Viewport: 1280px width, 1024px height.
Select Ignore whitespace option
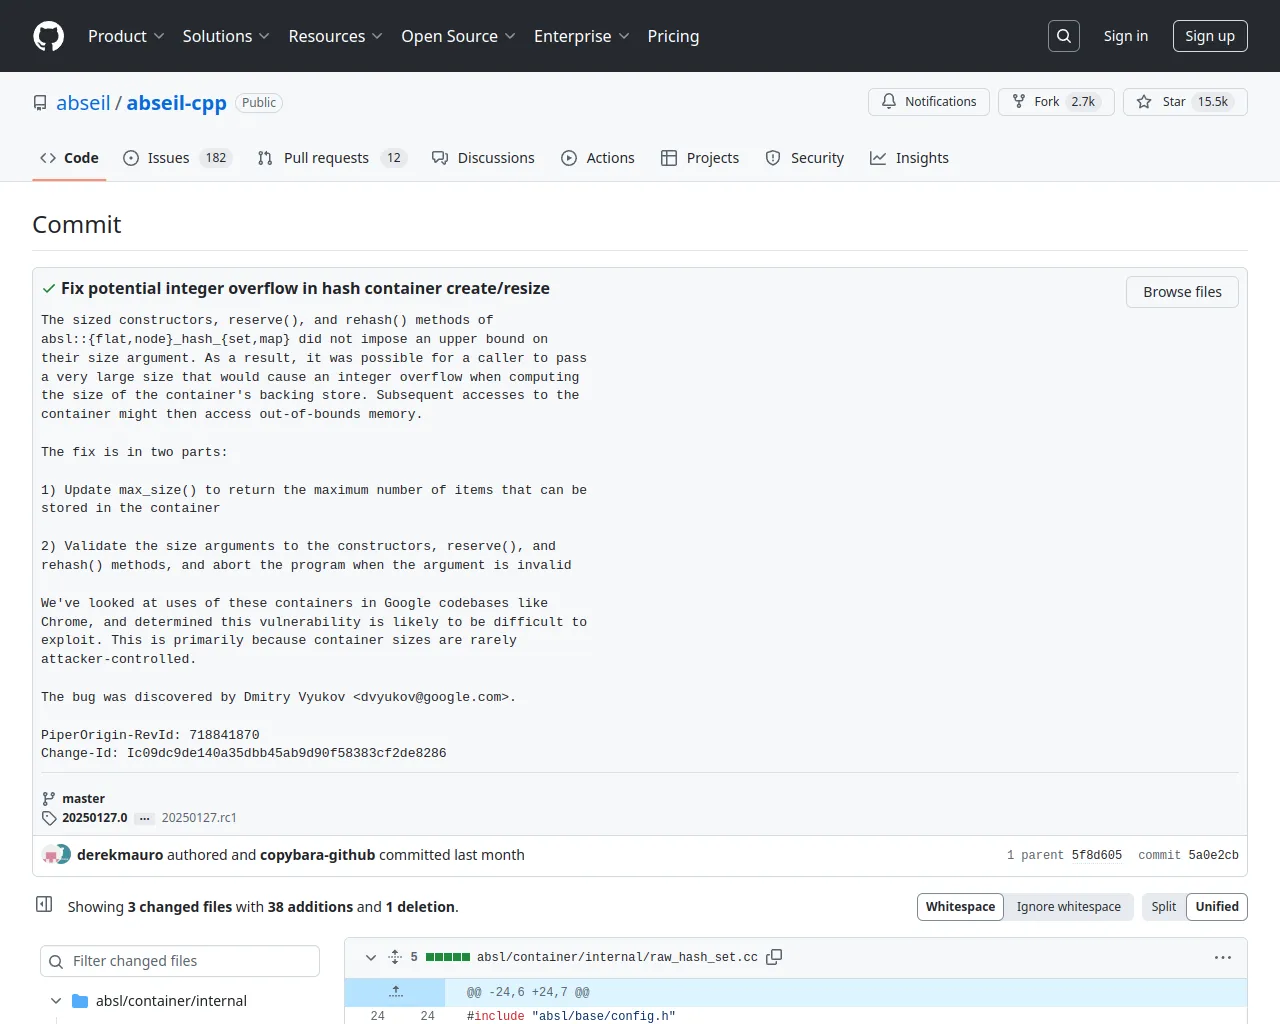point(1069,907)
